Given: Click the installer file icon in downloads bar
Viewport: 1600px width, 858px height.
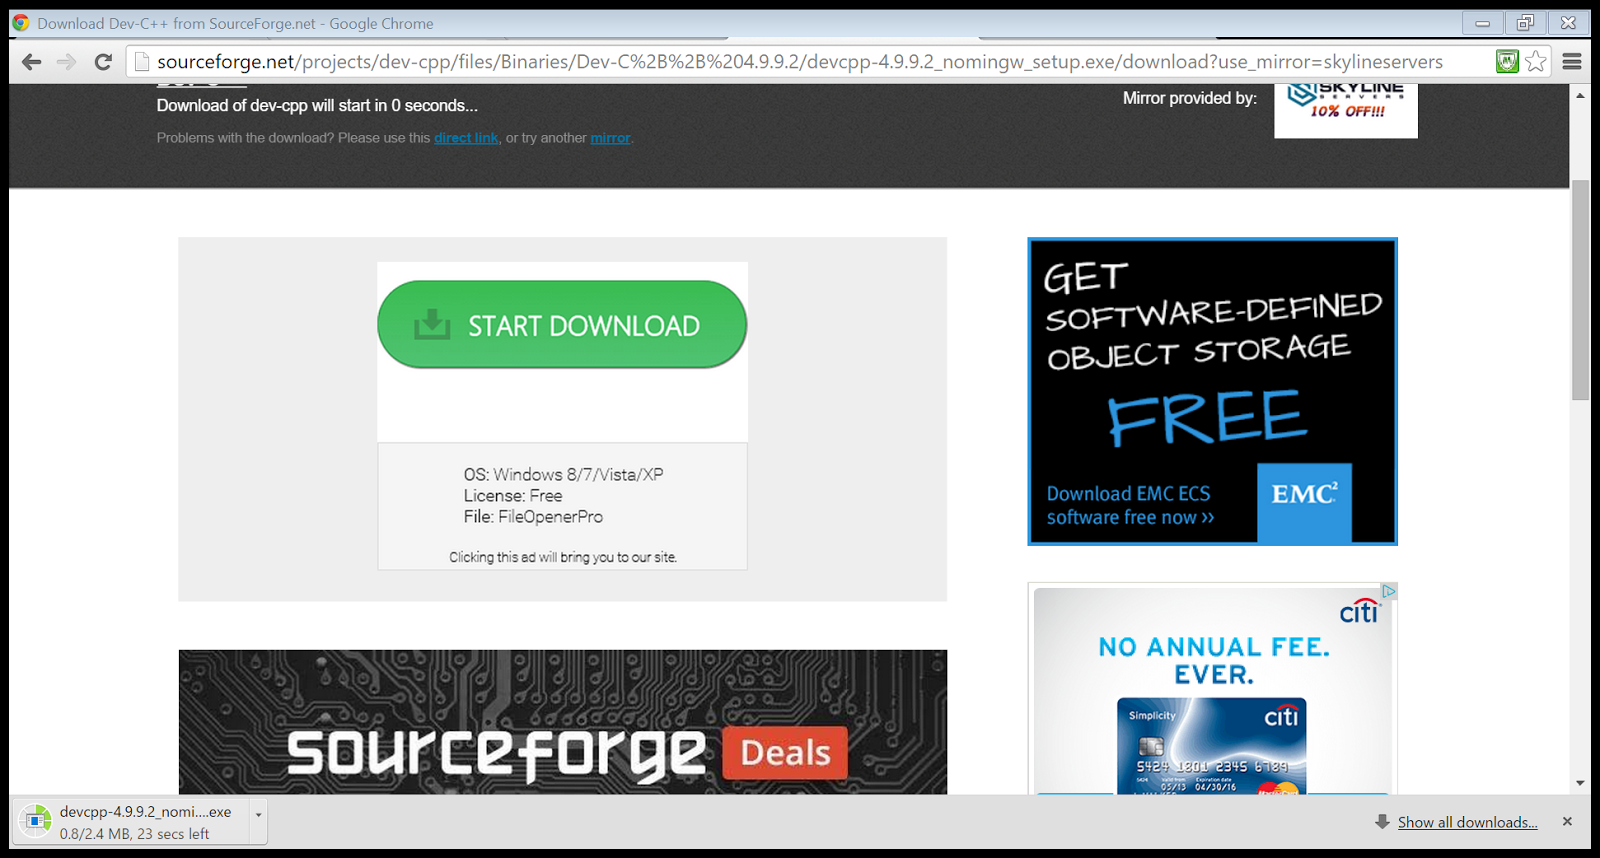Looking at the screenshot, I should [x=36, y=820].
